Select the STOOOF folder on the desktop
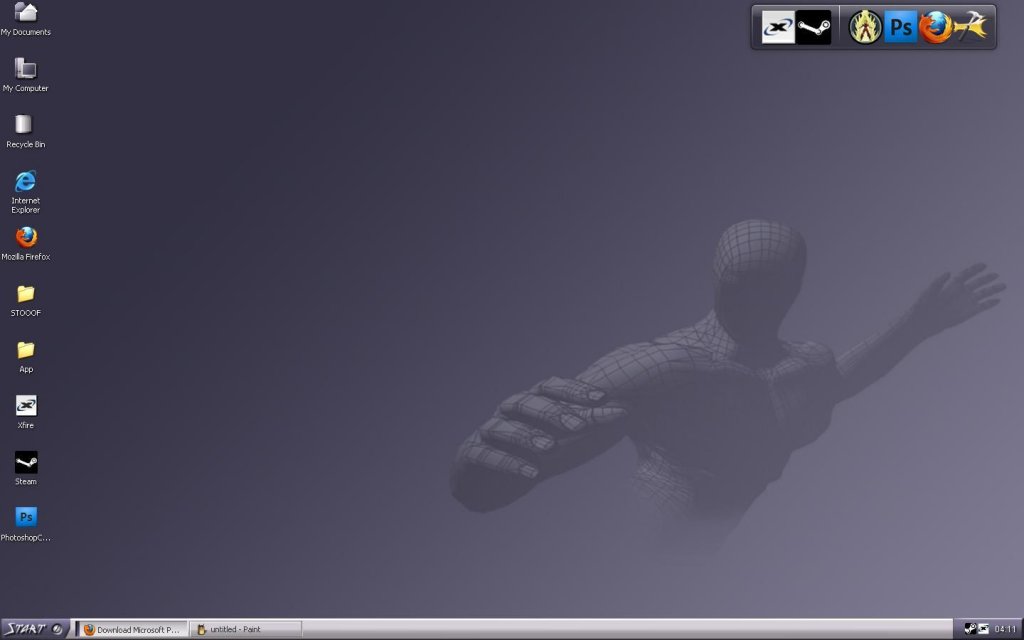This screenshot has width=1024, height=640. click(25, 300)
